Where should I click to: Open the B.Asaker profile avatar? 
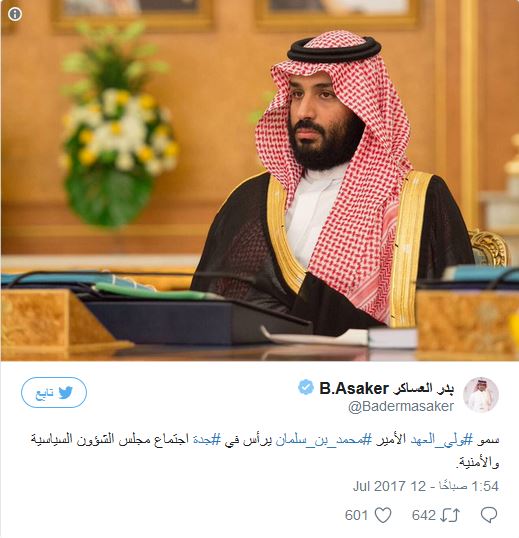coord(481,395)
